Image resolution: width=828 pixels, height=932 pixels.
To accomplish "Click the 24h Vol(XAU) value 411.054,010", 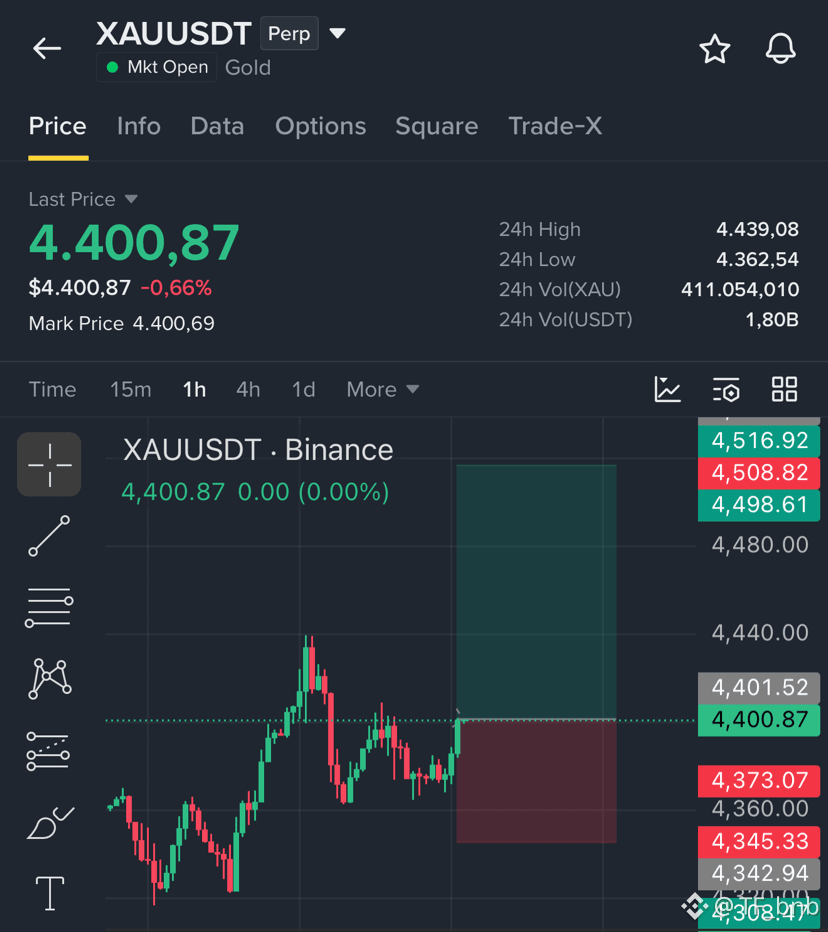I will [x=740, y=289].
